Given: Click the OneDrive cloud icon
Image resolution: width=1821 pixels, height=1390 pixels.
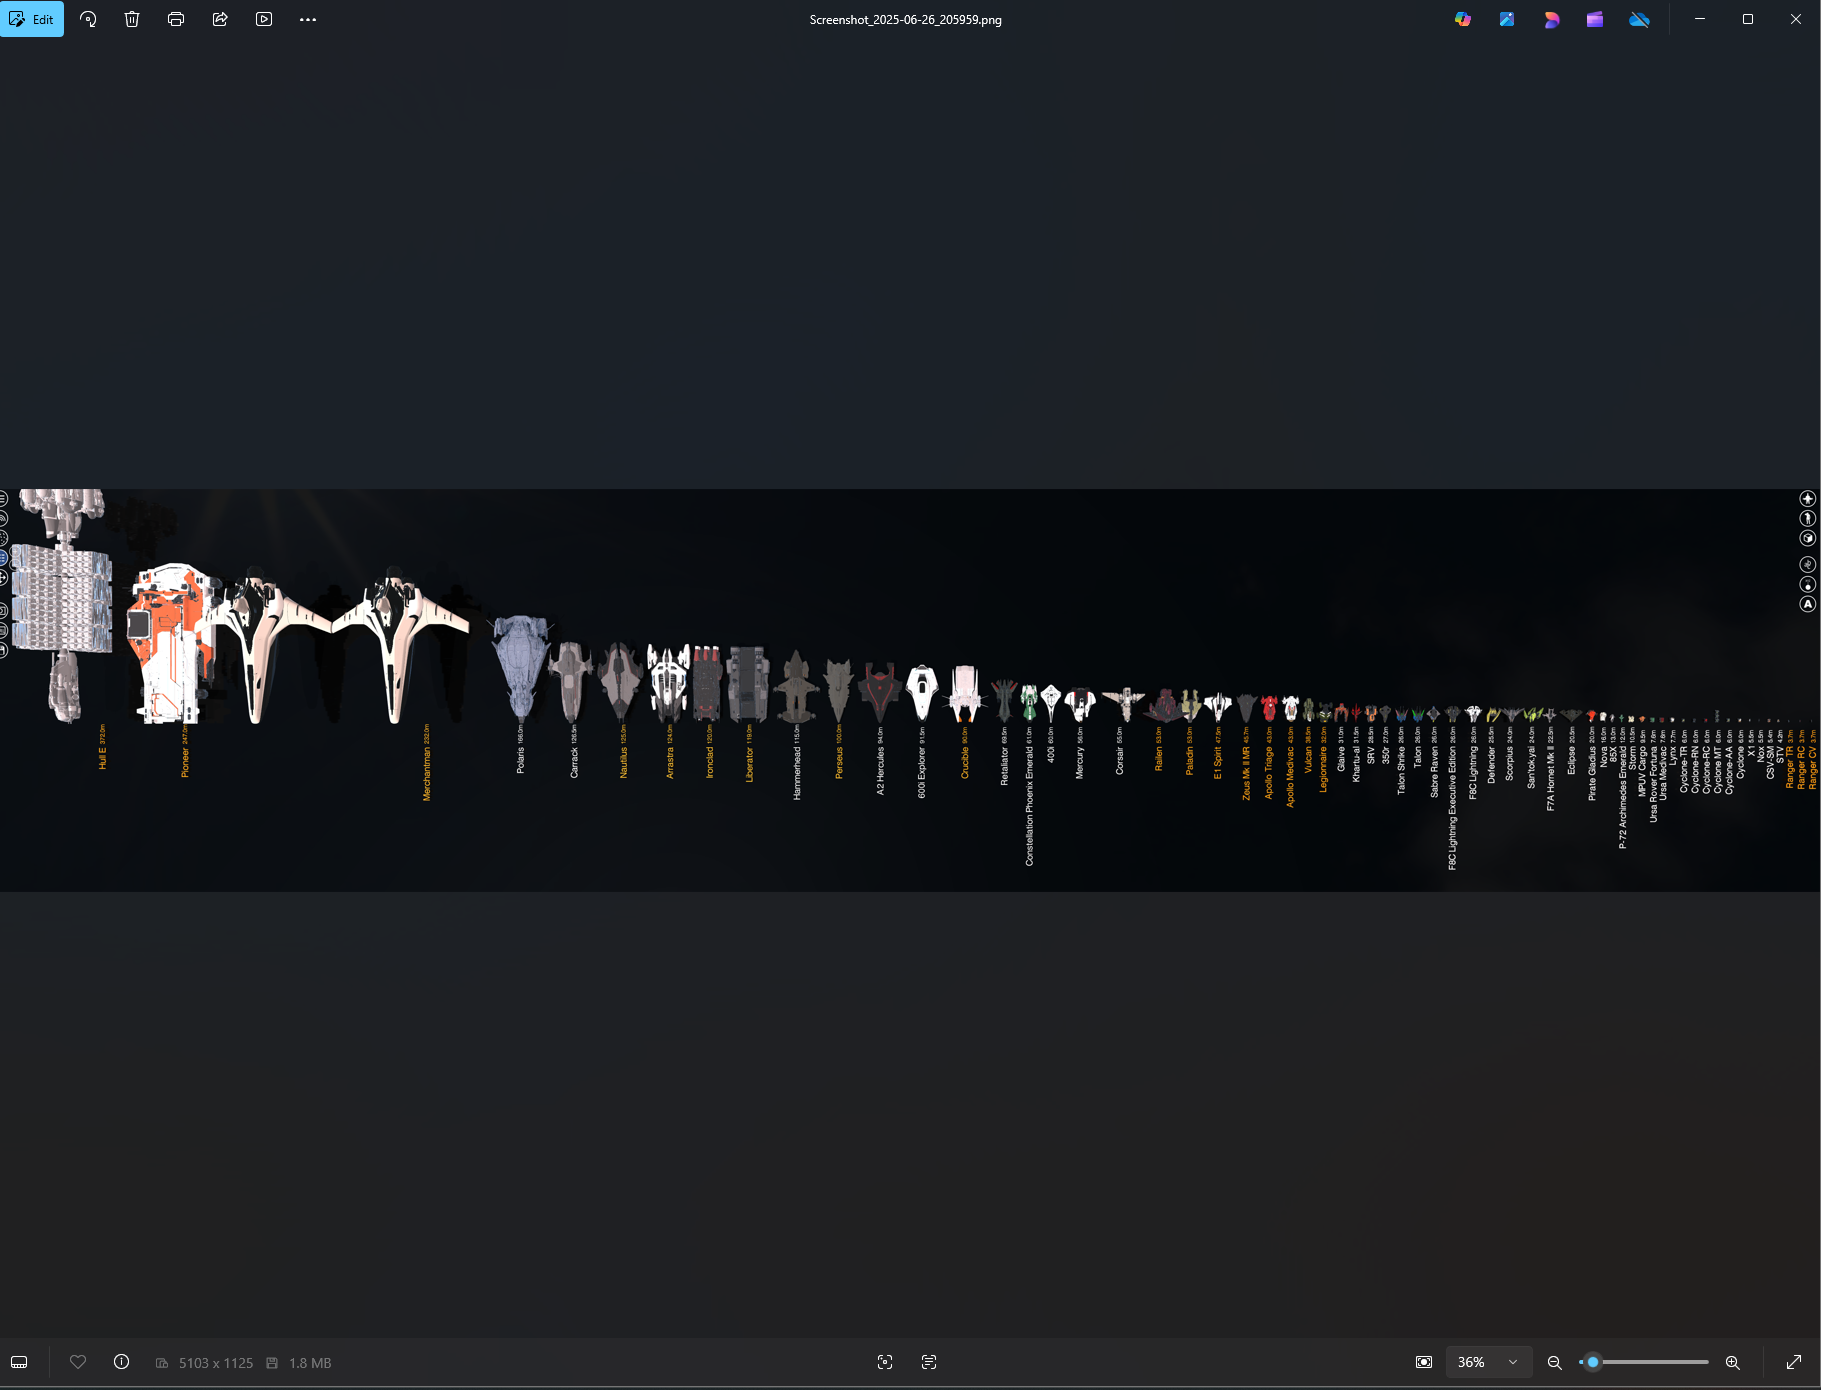Looking at the screenshot, I should click(x=1639, y=19).
